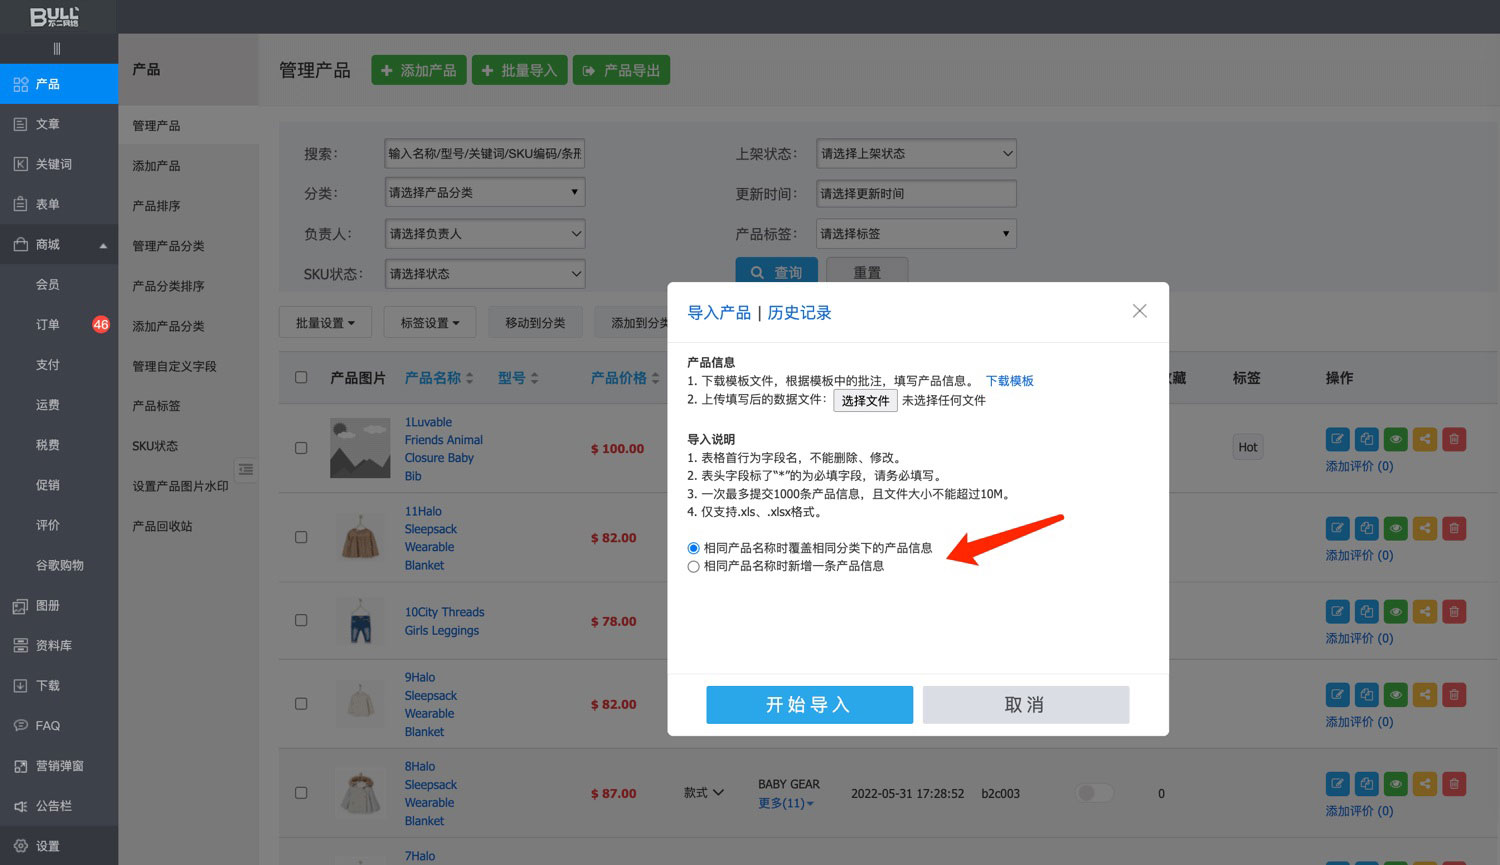Click the edit icon for 1Luvable product
1500x865 pixels.
(1337, 439)
